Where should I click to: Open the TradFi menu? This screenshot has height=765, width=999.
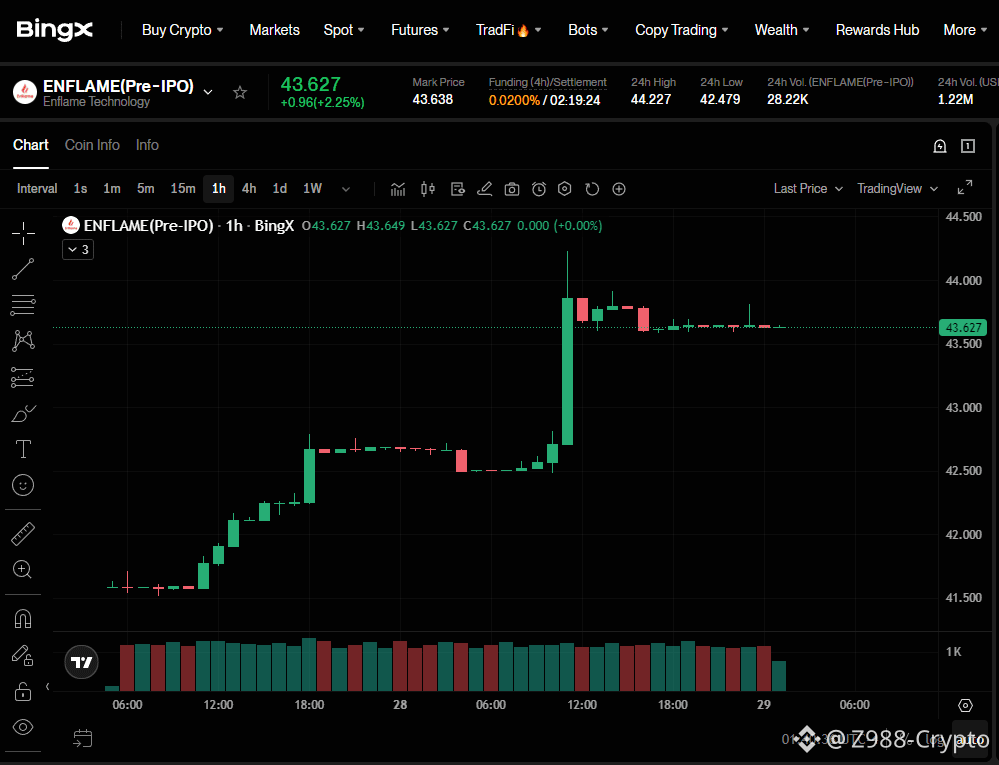pos(508,30)
